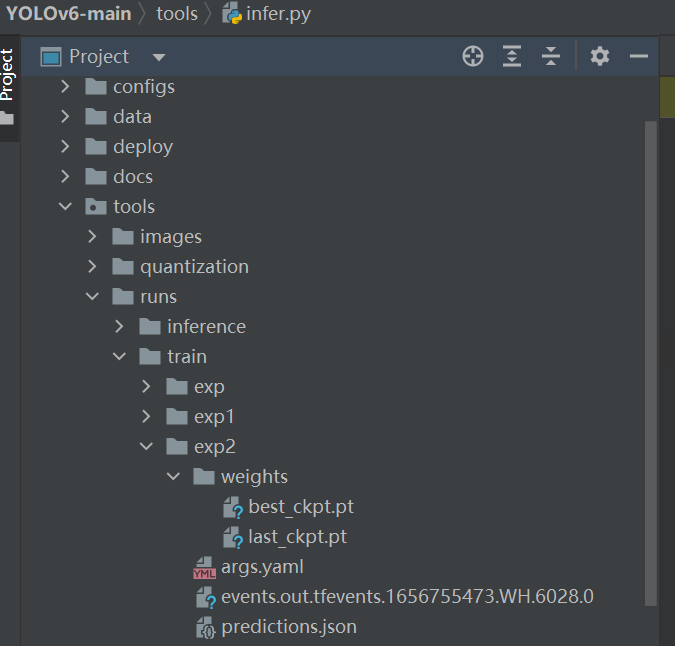Click the locate/select opened file crosshair icon

click(473, 56)
